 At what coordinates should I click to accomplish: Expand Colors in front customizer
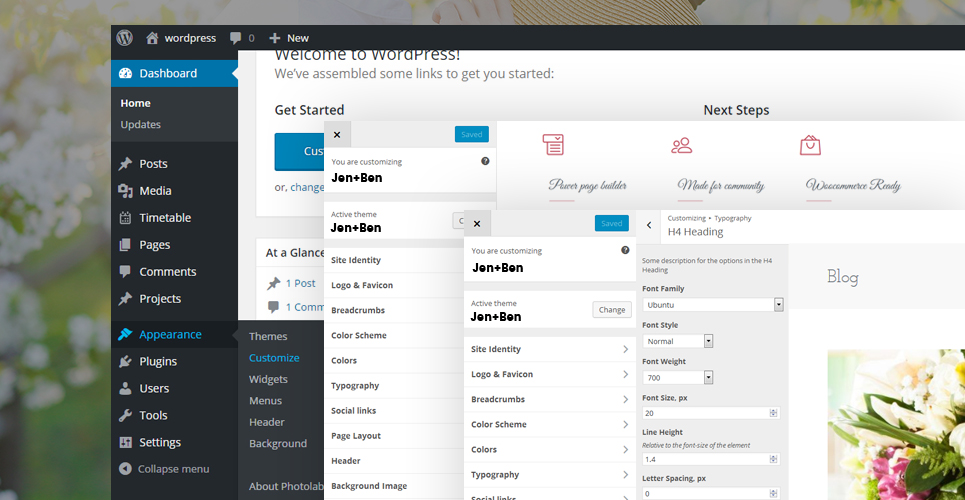click(x=550, y=450)
